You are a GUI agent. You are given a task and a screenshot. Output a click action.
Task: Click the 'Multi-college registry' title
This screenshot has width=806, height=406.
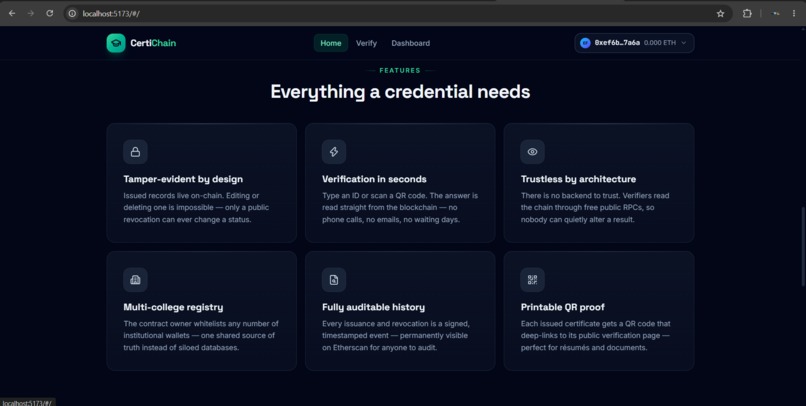tap(173, 307)
